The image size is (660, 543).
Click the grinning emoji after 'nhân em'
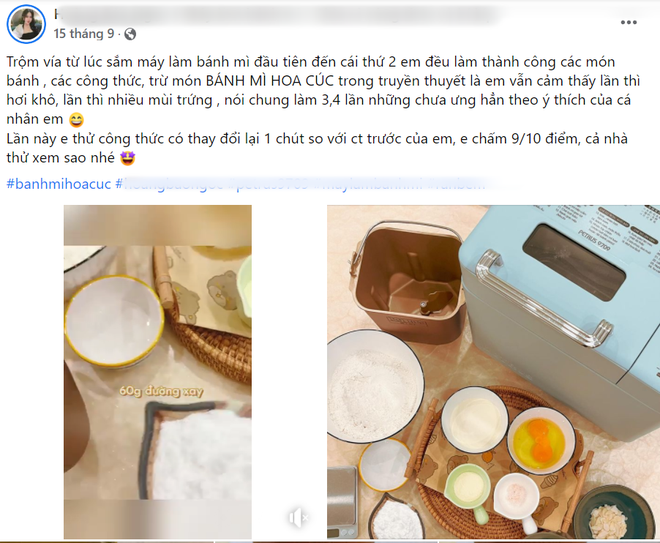click(76, 120)
